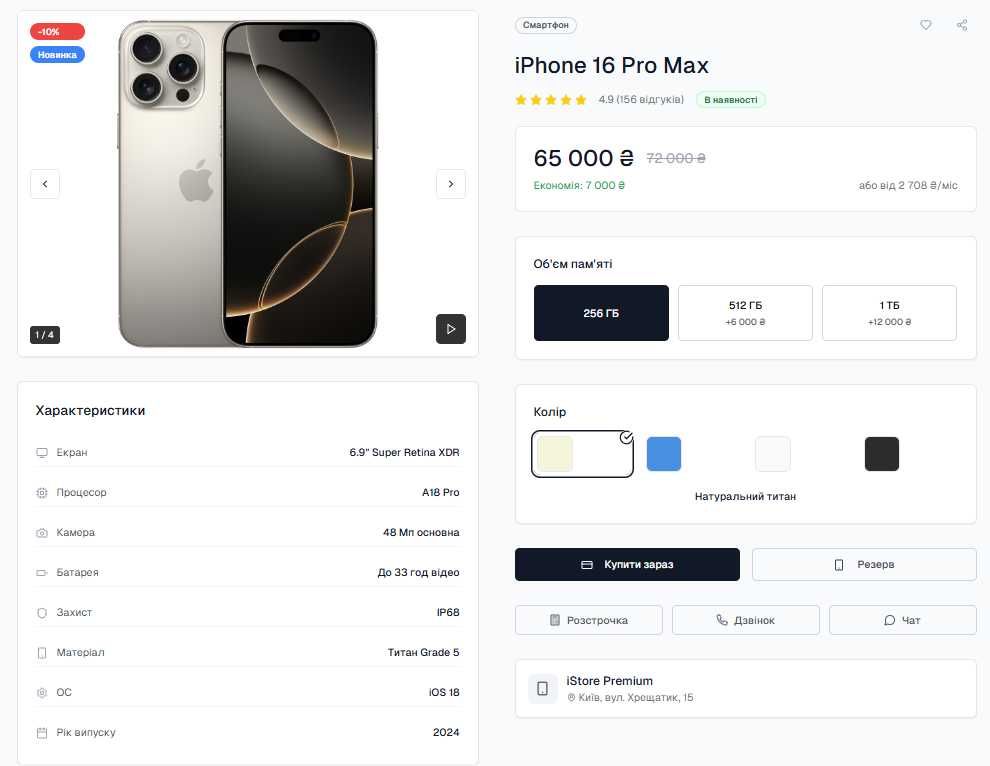Image resolution: width=990 pixels, height=766 pixels.
Task: Play the product video
Action: 451,329
